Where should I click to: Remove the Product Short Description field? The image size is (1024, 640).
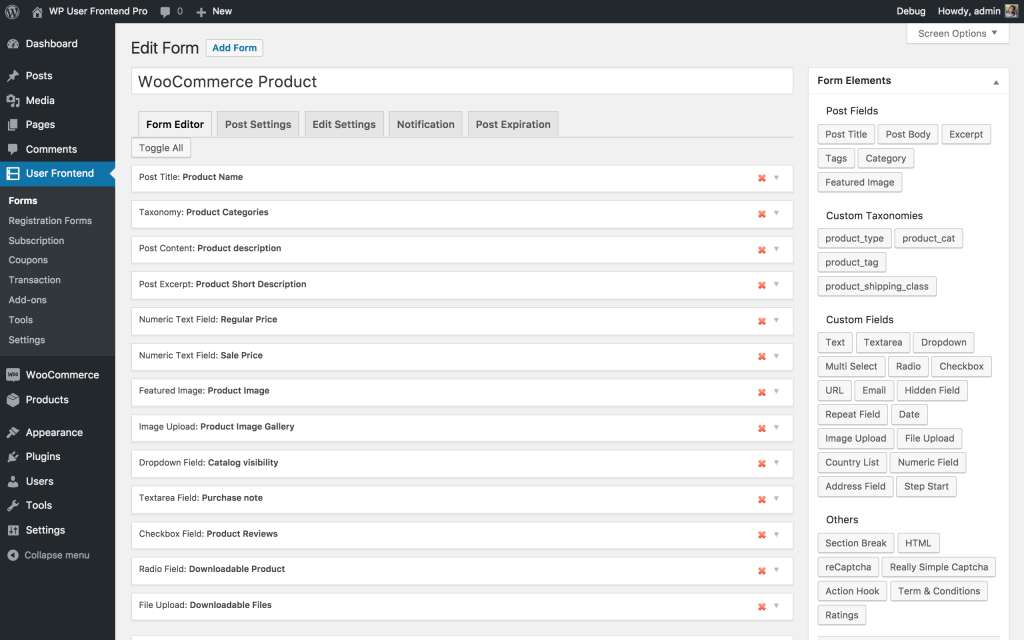coord(761,285)
